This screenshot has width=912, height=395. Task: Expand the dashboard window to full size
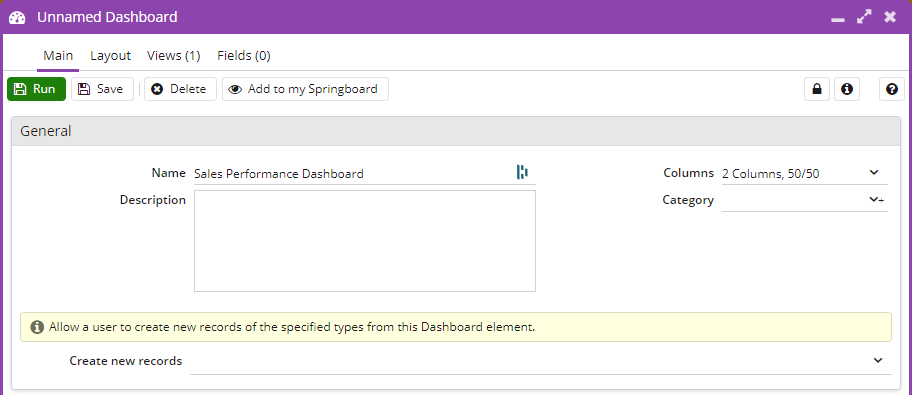[864, 17]
